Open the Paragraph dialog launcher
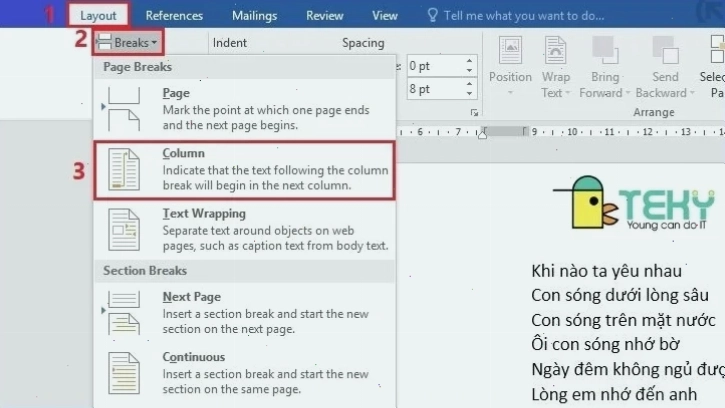Screen dimensions: 725x408 tap(474, 112)
